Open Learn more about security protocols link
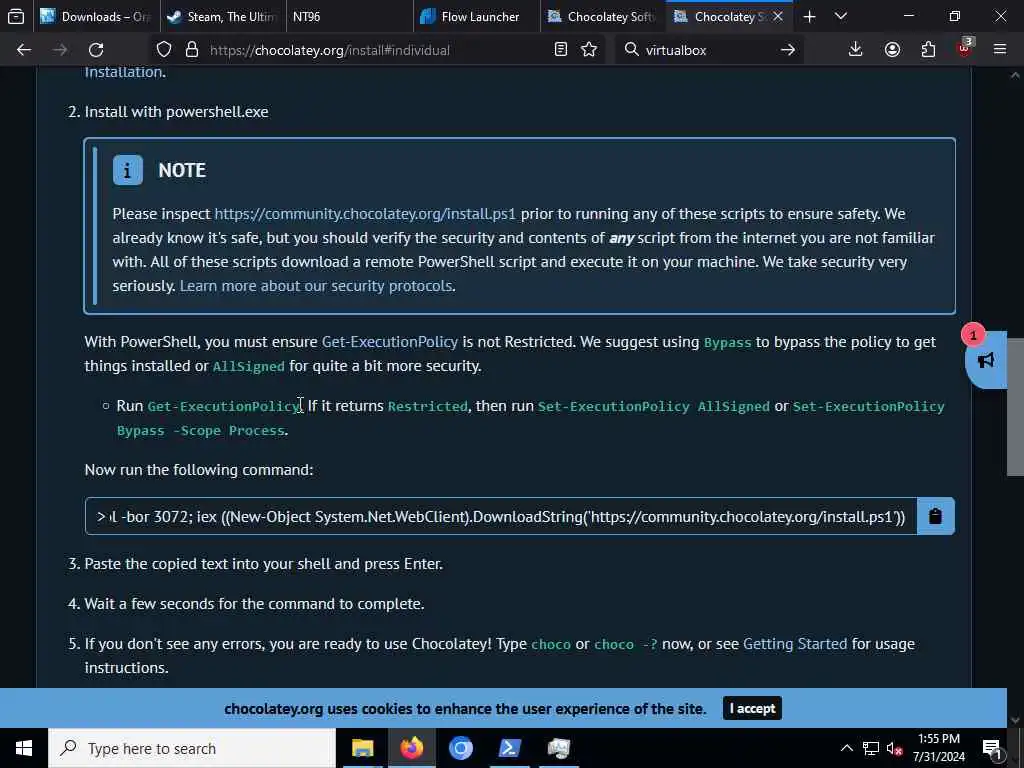1024x768 pixels. (315, 285)
